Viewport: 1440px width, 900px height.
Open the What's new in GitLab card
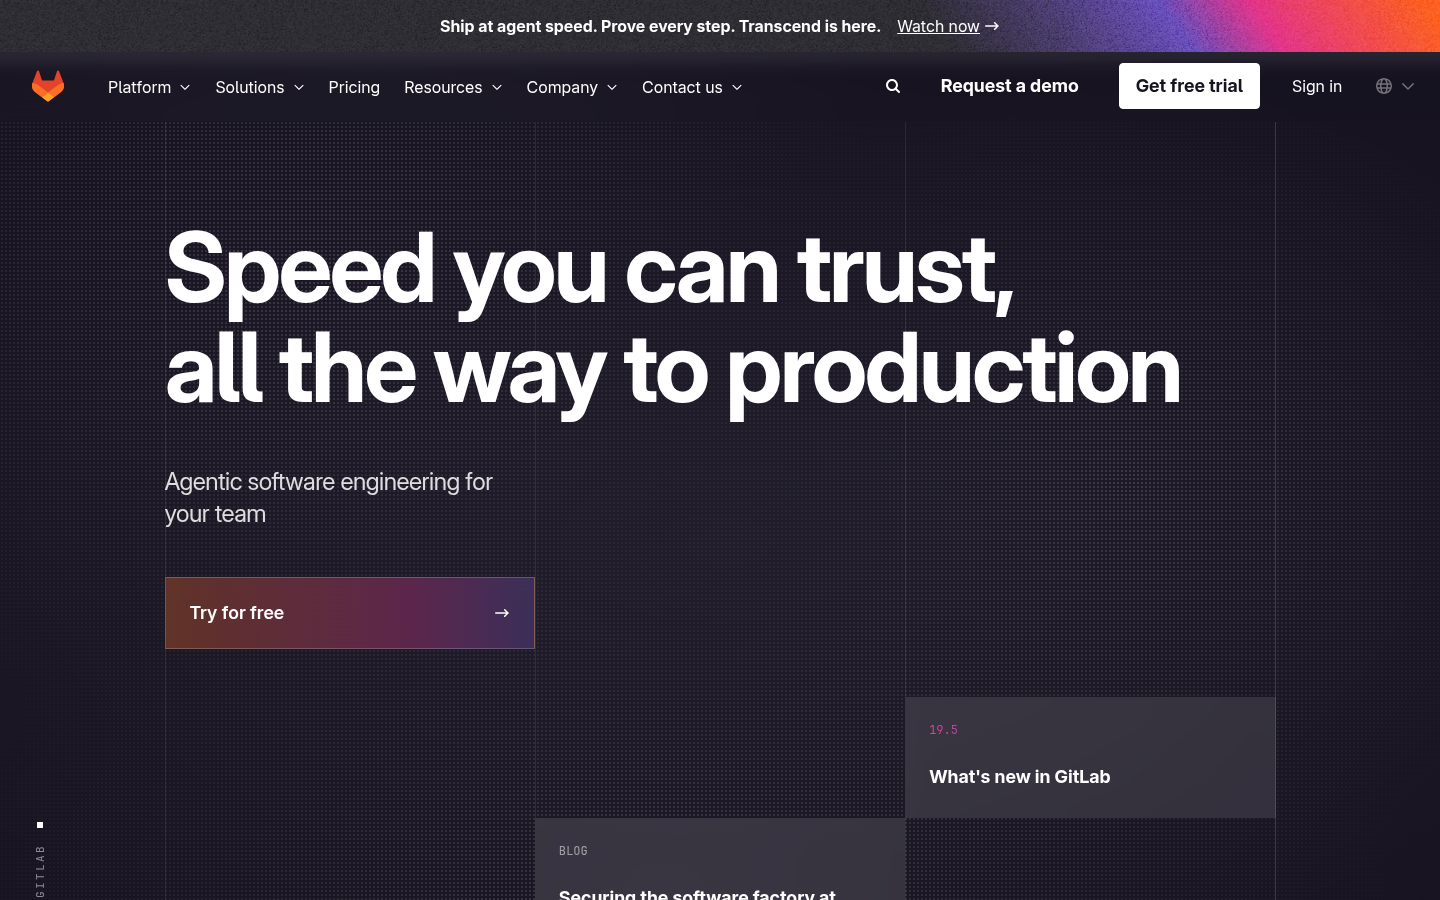click(x=1090, y=757)
